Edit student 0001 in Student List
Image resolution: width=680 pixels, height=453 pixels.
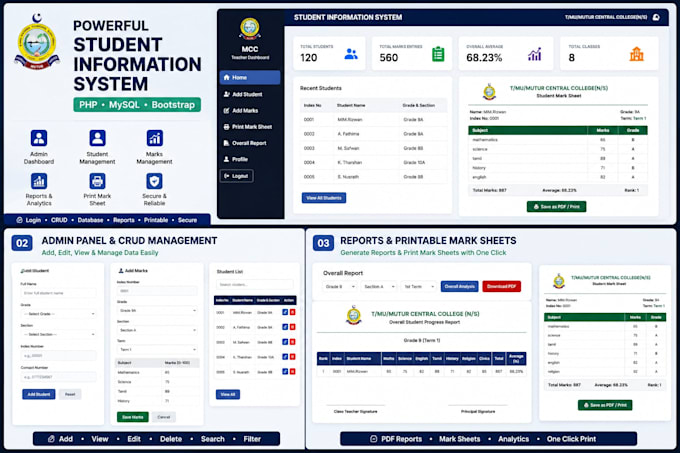pos(285,312)
